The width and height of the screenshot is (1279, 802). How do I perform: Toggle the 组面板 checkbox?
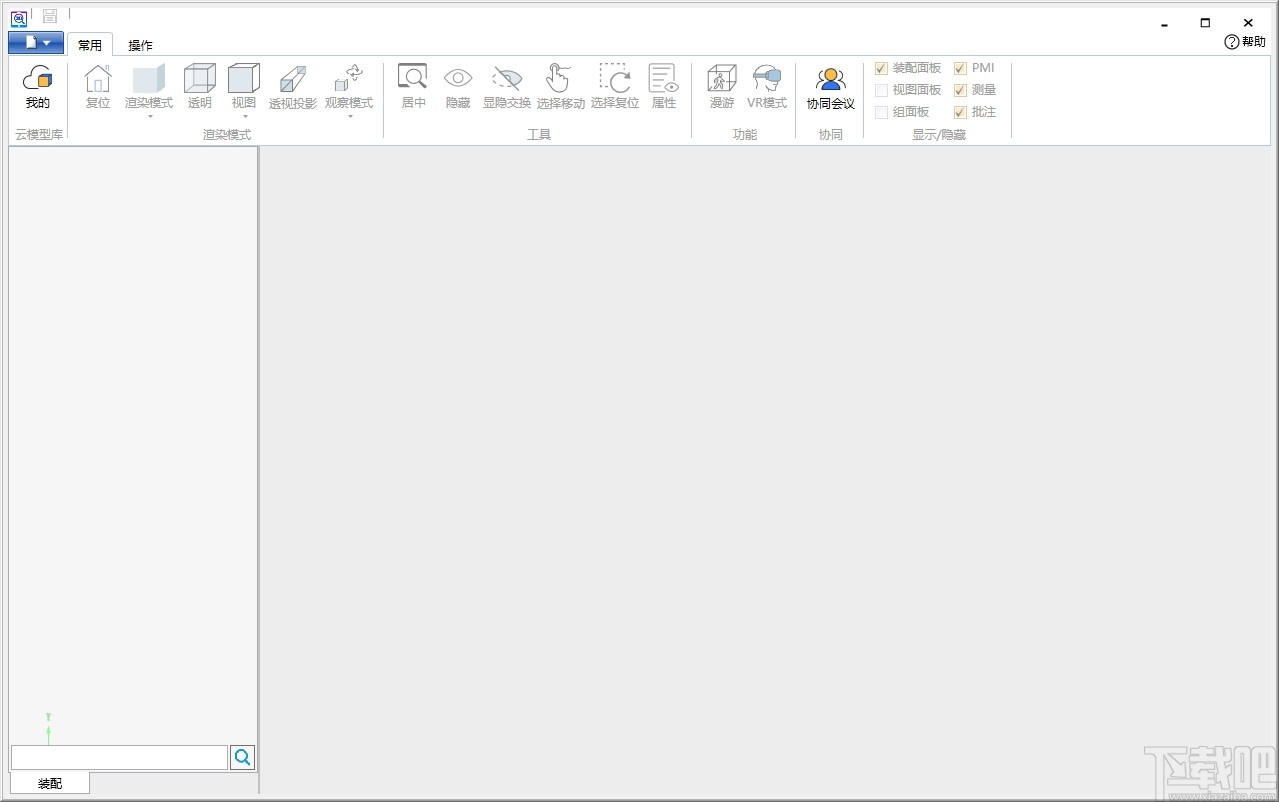click(881, 113)
